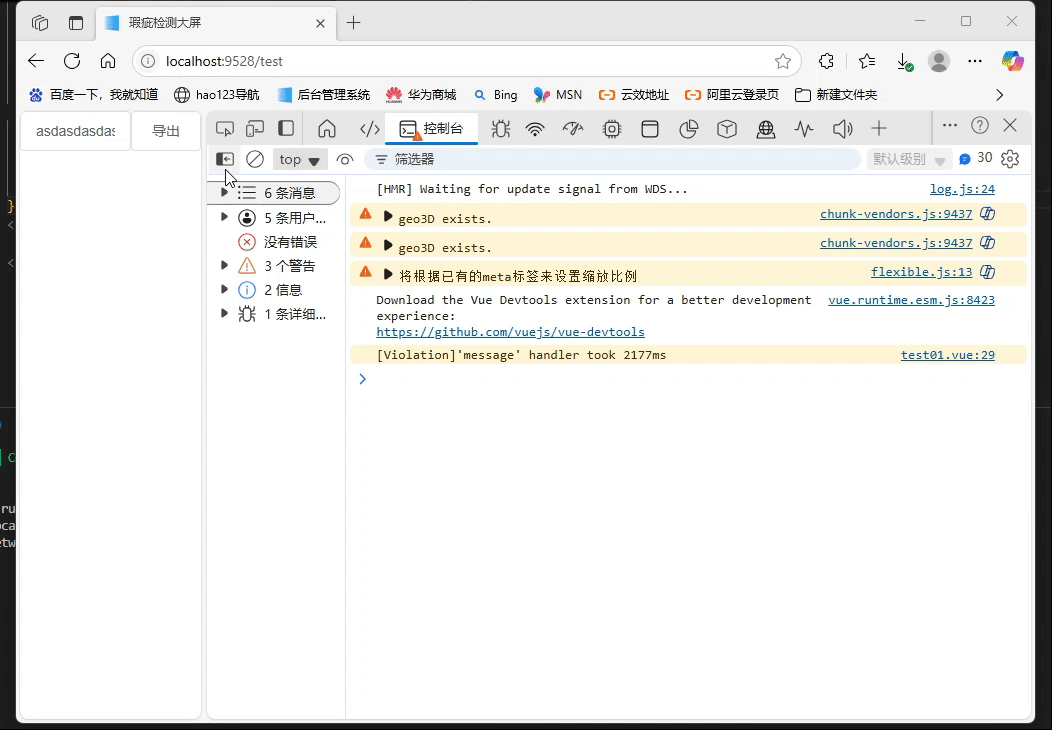Close the DevTools panel
This screenshot has width=1052, height=730.
pos(1010,125)
